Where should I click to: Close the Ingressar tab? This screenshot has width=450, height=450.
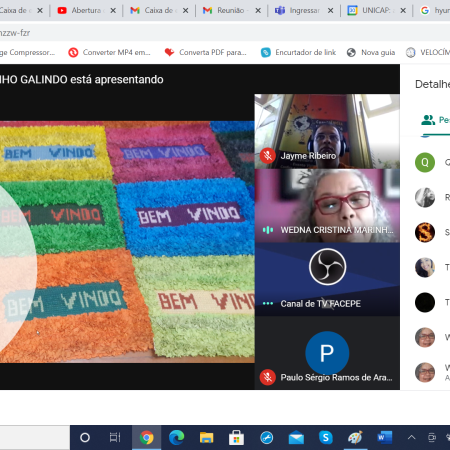(x=330, y=11)
